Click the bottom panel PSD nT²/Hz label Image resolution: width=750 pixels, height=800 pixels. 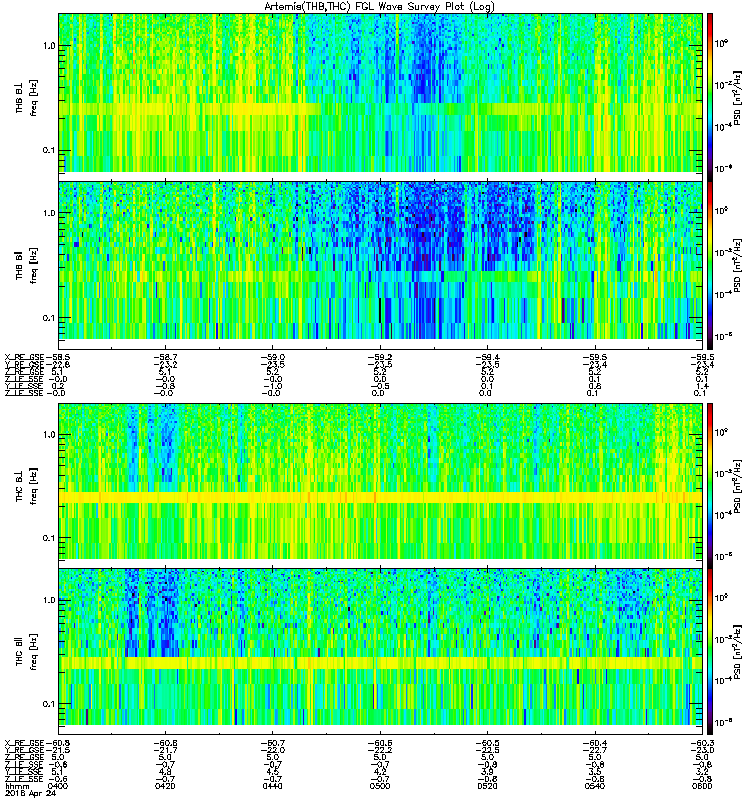pos(737,652)
